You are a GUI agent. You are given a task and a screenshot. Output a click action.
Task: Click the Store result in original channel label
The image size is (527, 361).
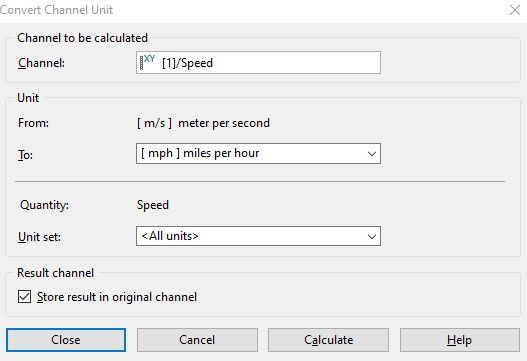tap(117, 297)
